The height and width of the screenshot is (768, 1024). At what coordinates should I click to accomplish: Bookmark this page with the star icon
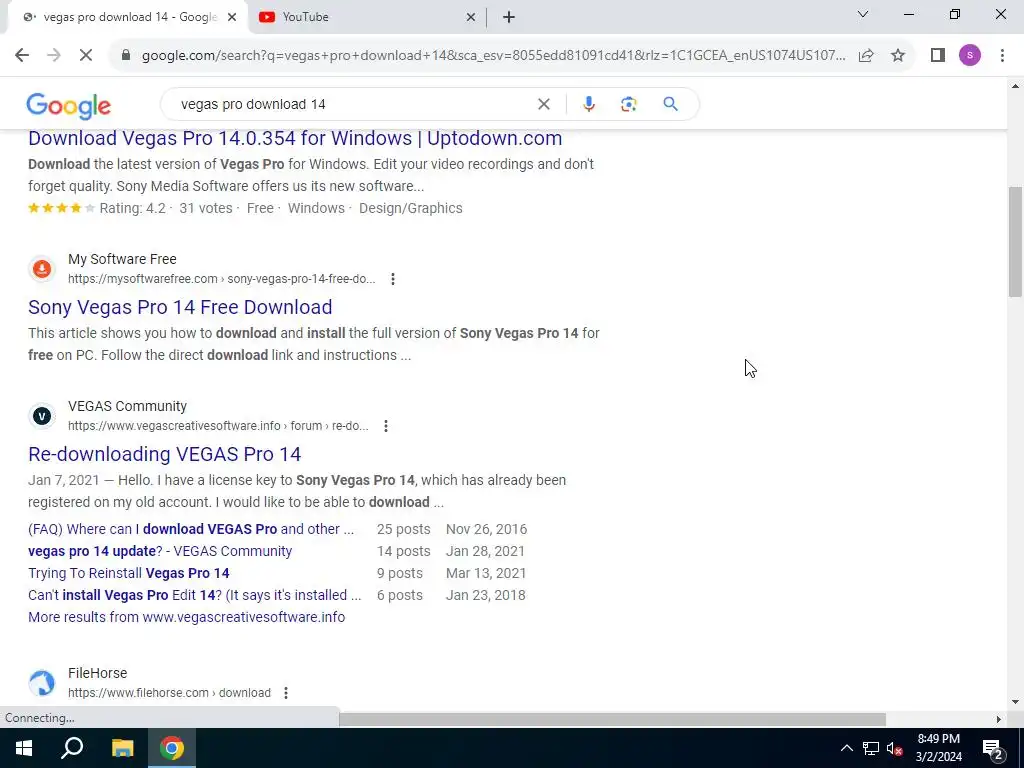tap(898, 55)
